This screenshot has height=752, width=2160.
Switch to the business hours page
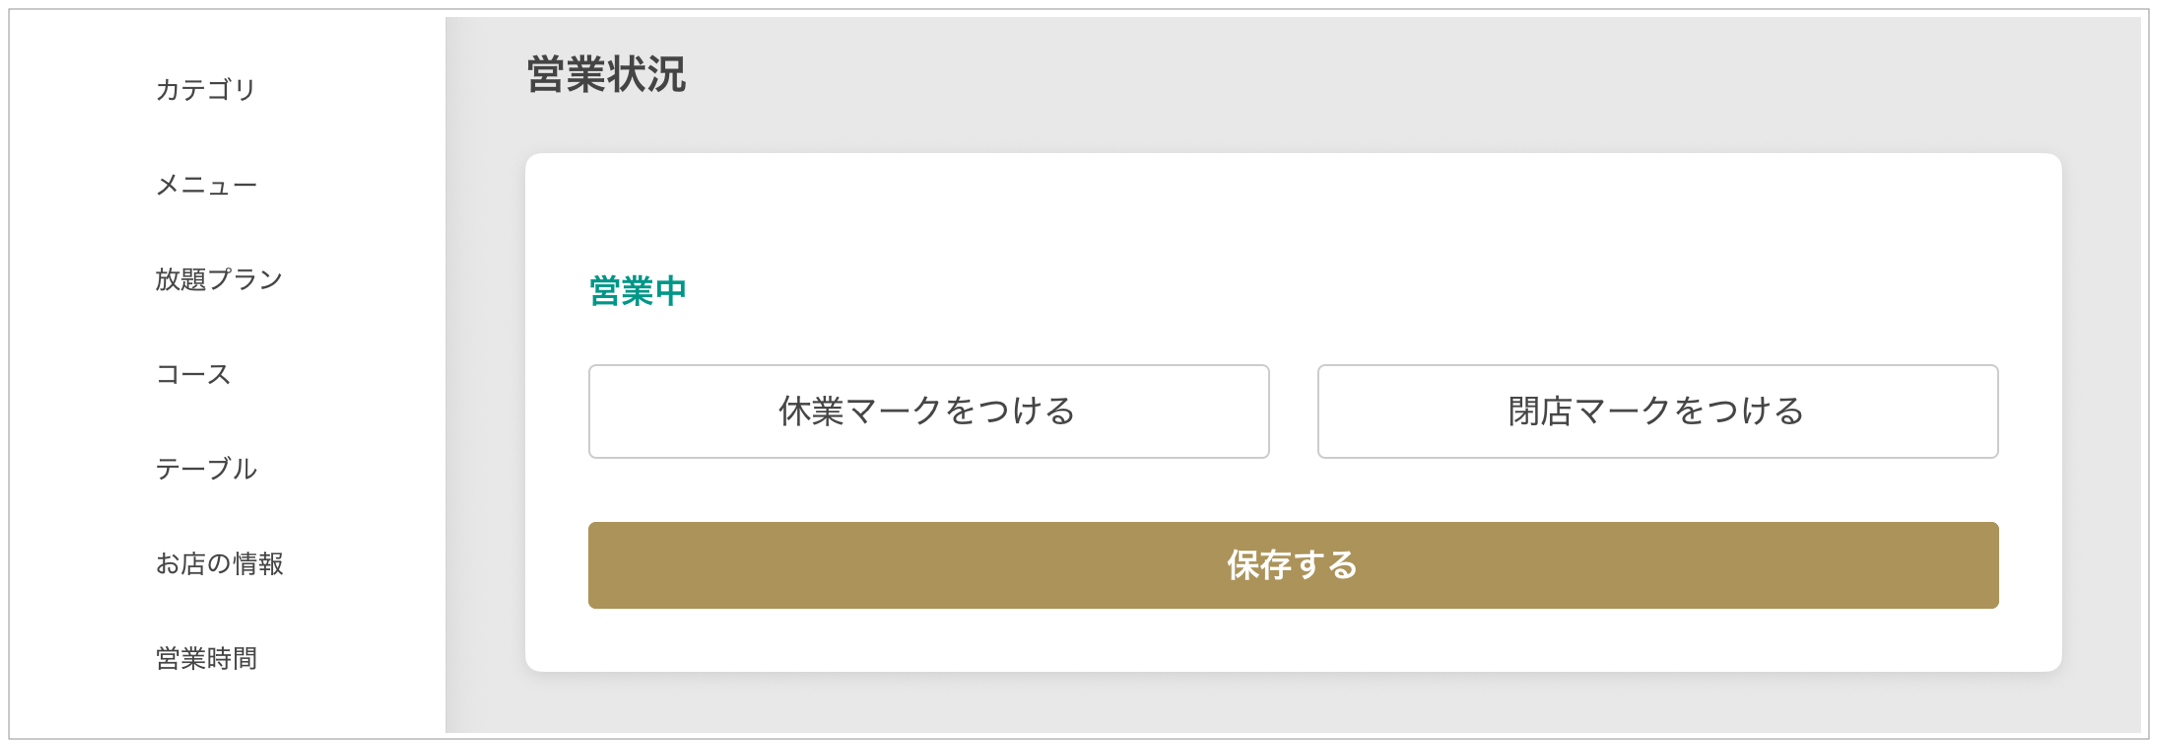(x=206, y=658)
